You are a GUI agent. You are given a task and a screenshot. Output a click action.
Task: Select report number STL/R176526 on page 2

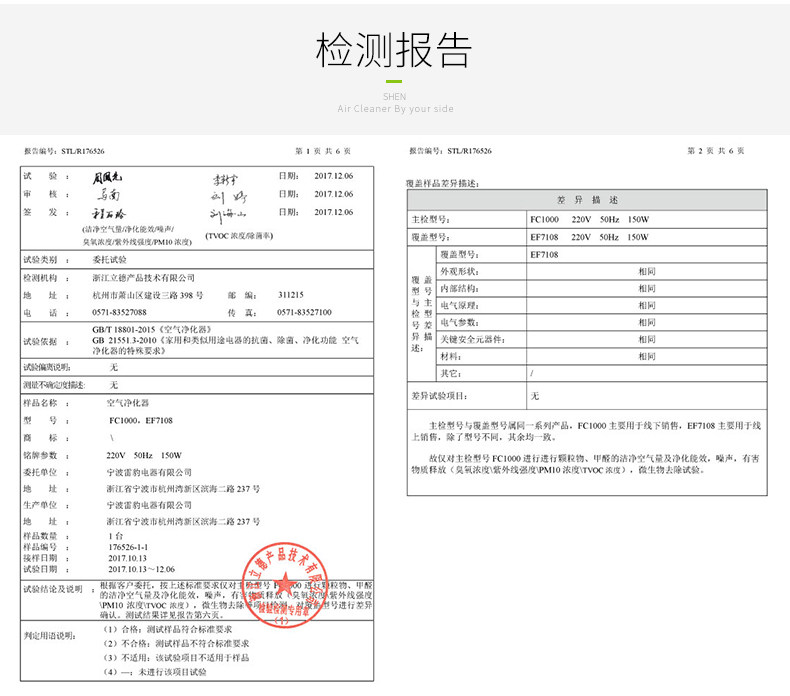tap(469, 151)
